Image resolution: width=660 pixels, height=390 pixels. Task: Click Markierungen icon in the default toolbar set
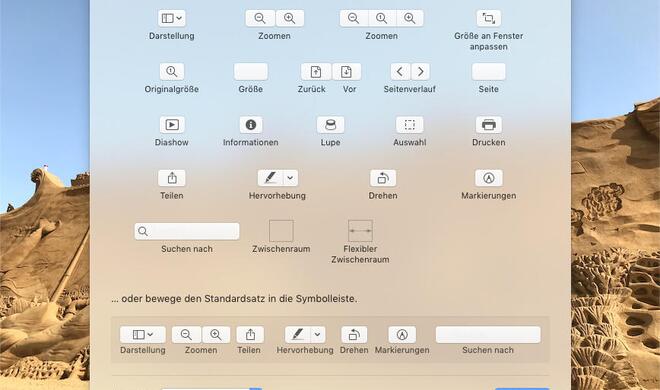point(402,334)
